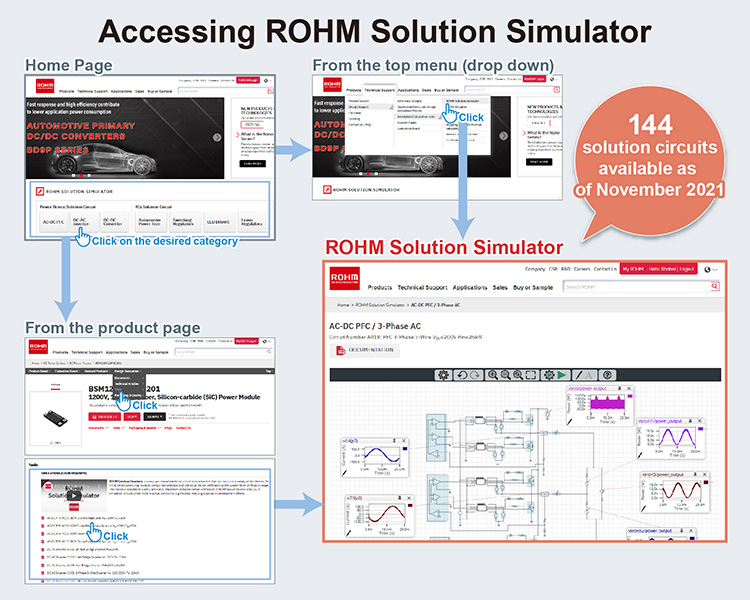
Task: Pin the magenta power output graph at top
Action: point(620,389)
